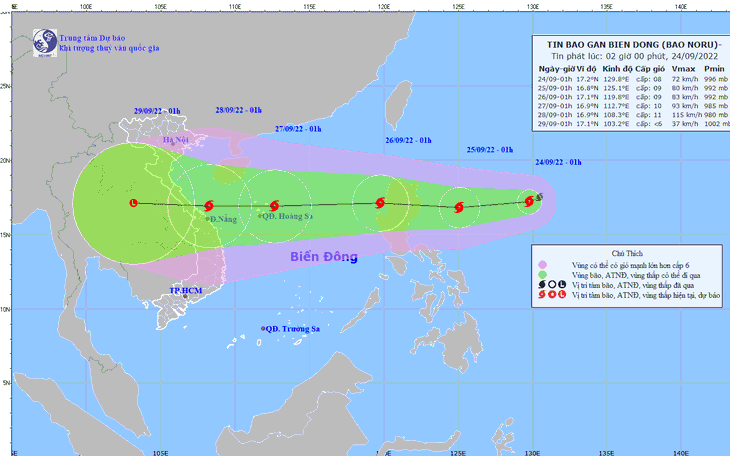730x456 pixels.
Task: Click the storm symbol at 25/09/22 position
Action: coord(459,207)
